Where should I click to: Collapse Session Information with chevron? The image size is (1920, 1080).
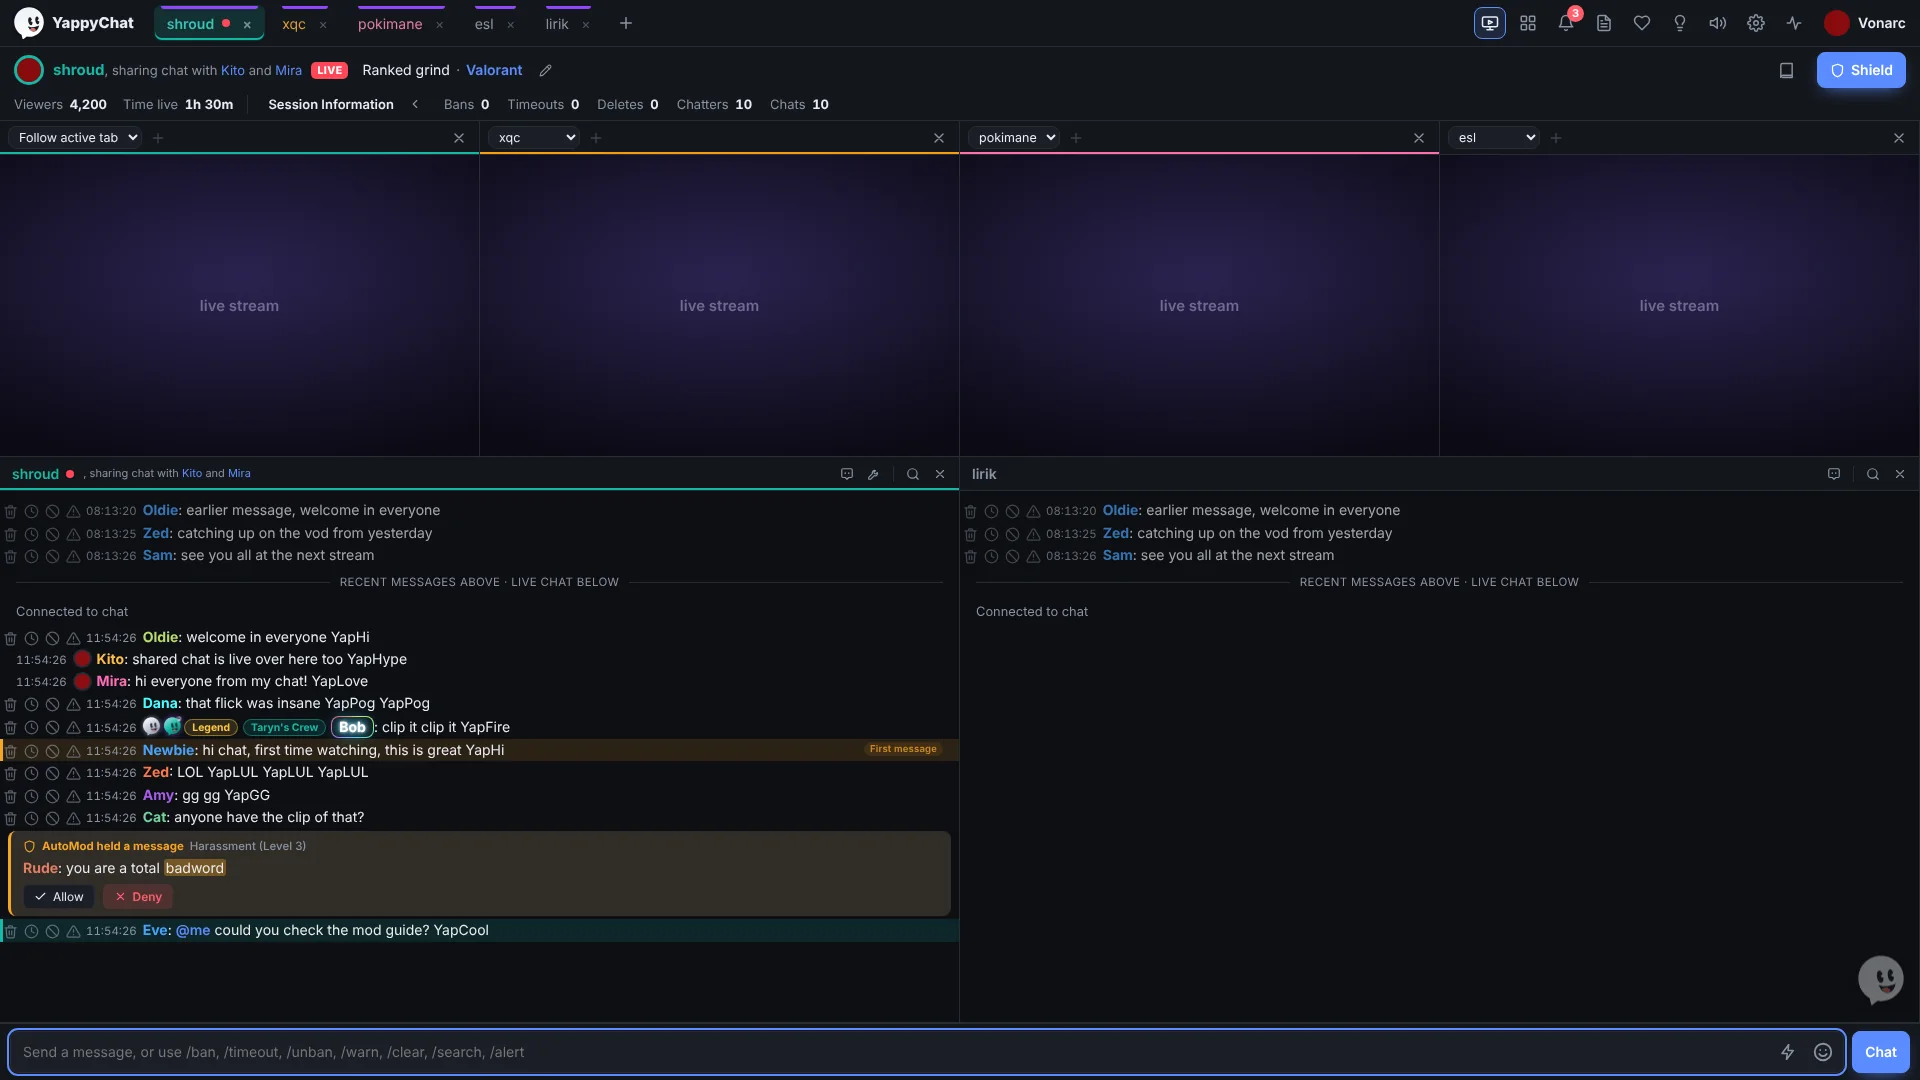tap(415, 104)
